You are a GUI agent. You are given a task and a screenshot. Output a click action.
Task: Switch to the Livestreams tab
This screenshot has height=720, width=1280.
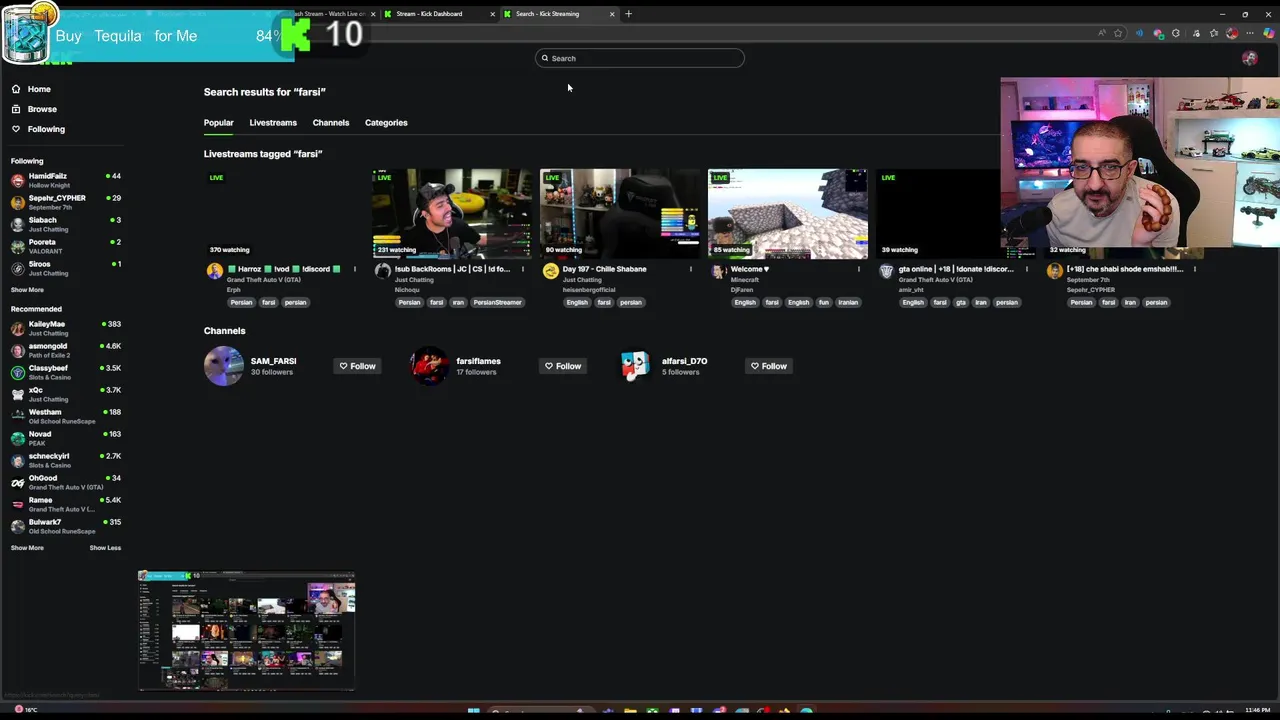click(273, 123)
